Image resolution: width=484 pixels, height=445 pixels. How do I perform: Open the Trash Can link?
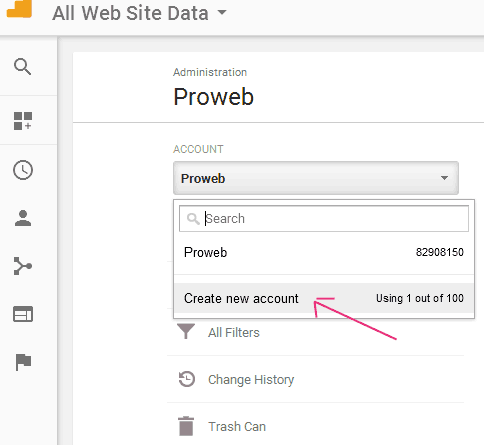237,427
